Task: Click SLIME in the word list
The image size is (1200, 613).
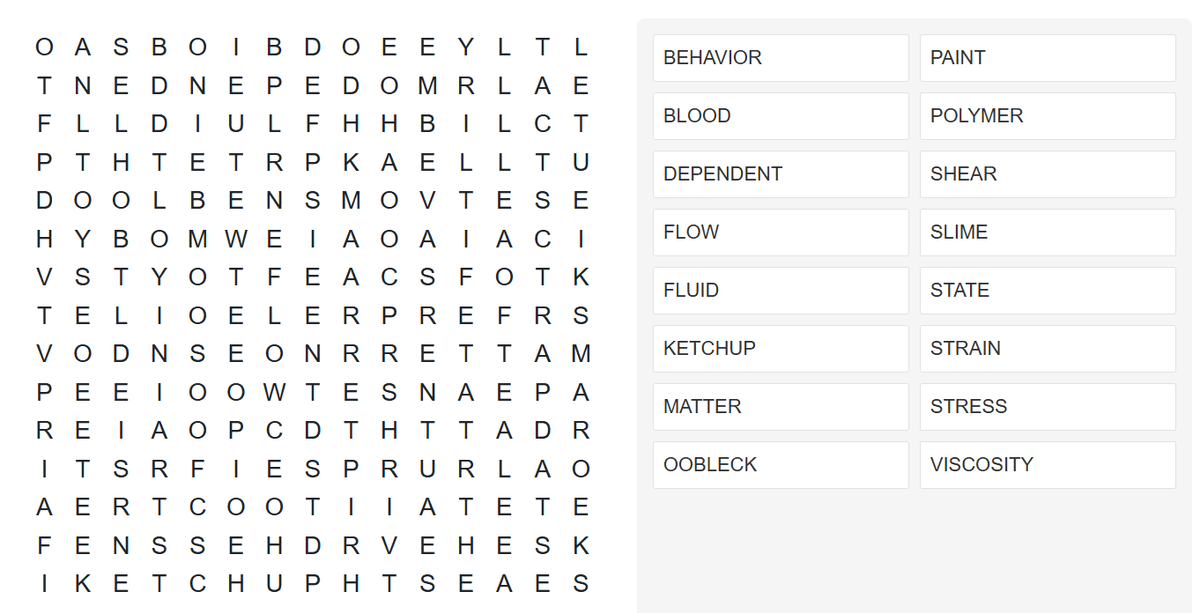Action: pyautogui.click(x=1047, y=232)
